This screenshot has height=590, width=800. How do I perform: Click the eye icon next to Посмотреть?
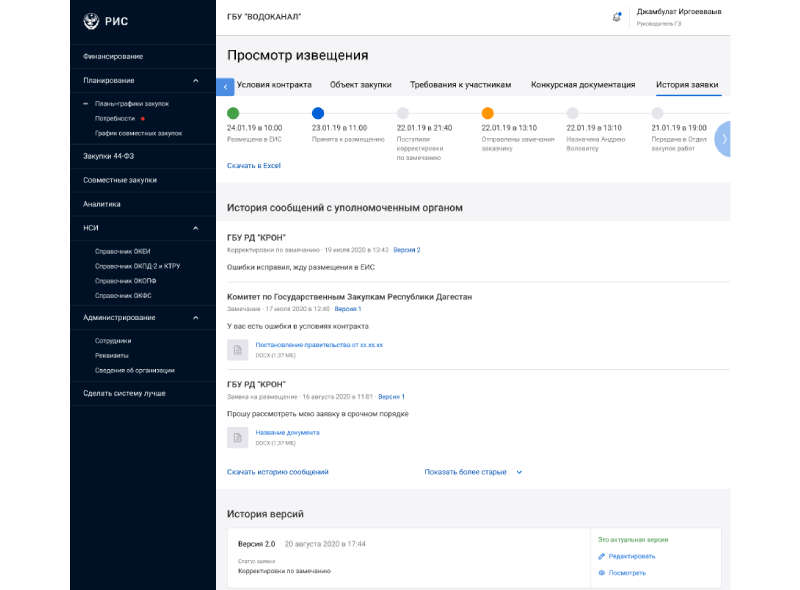coord(602,573)
